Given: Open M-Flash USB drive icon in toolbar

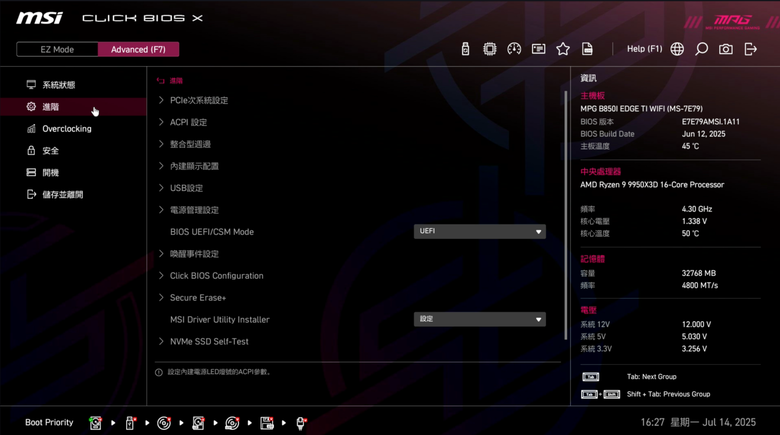Looking at the screenshot, I should click(x=465, y=49).
